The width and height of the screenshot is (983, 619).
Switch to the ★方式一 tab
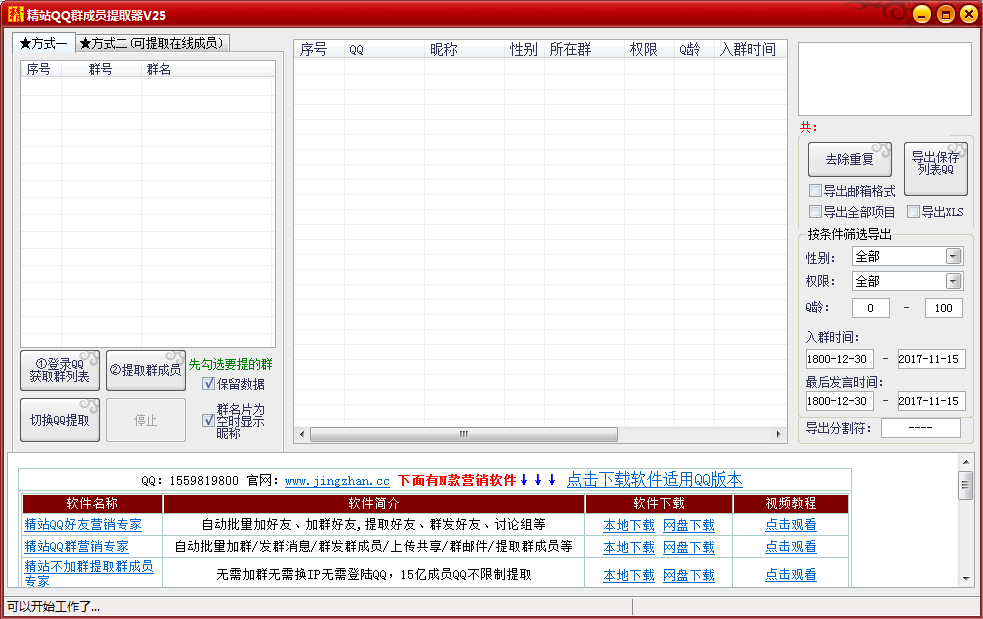(x=44, y=43)
